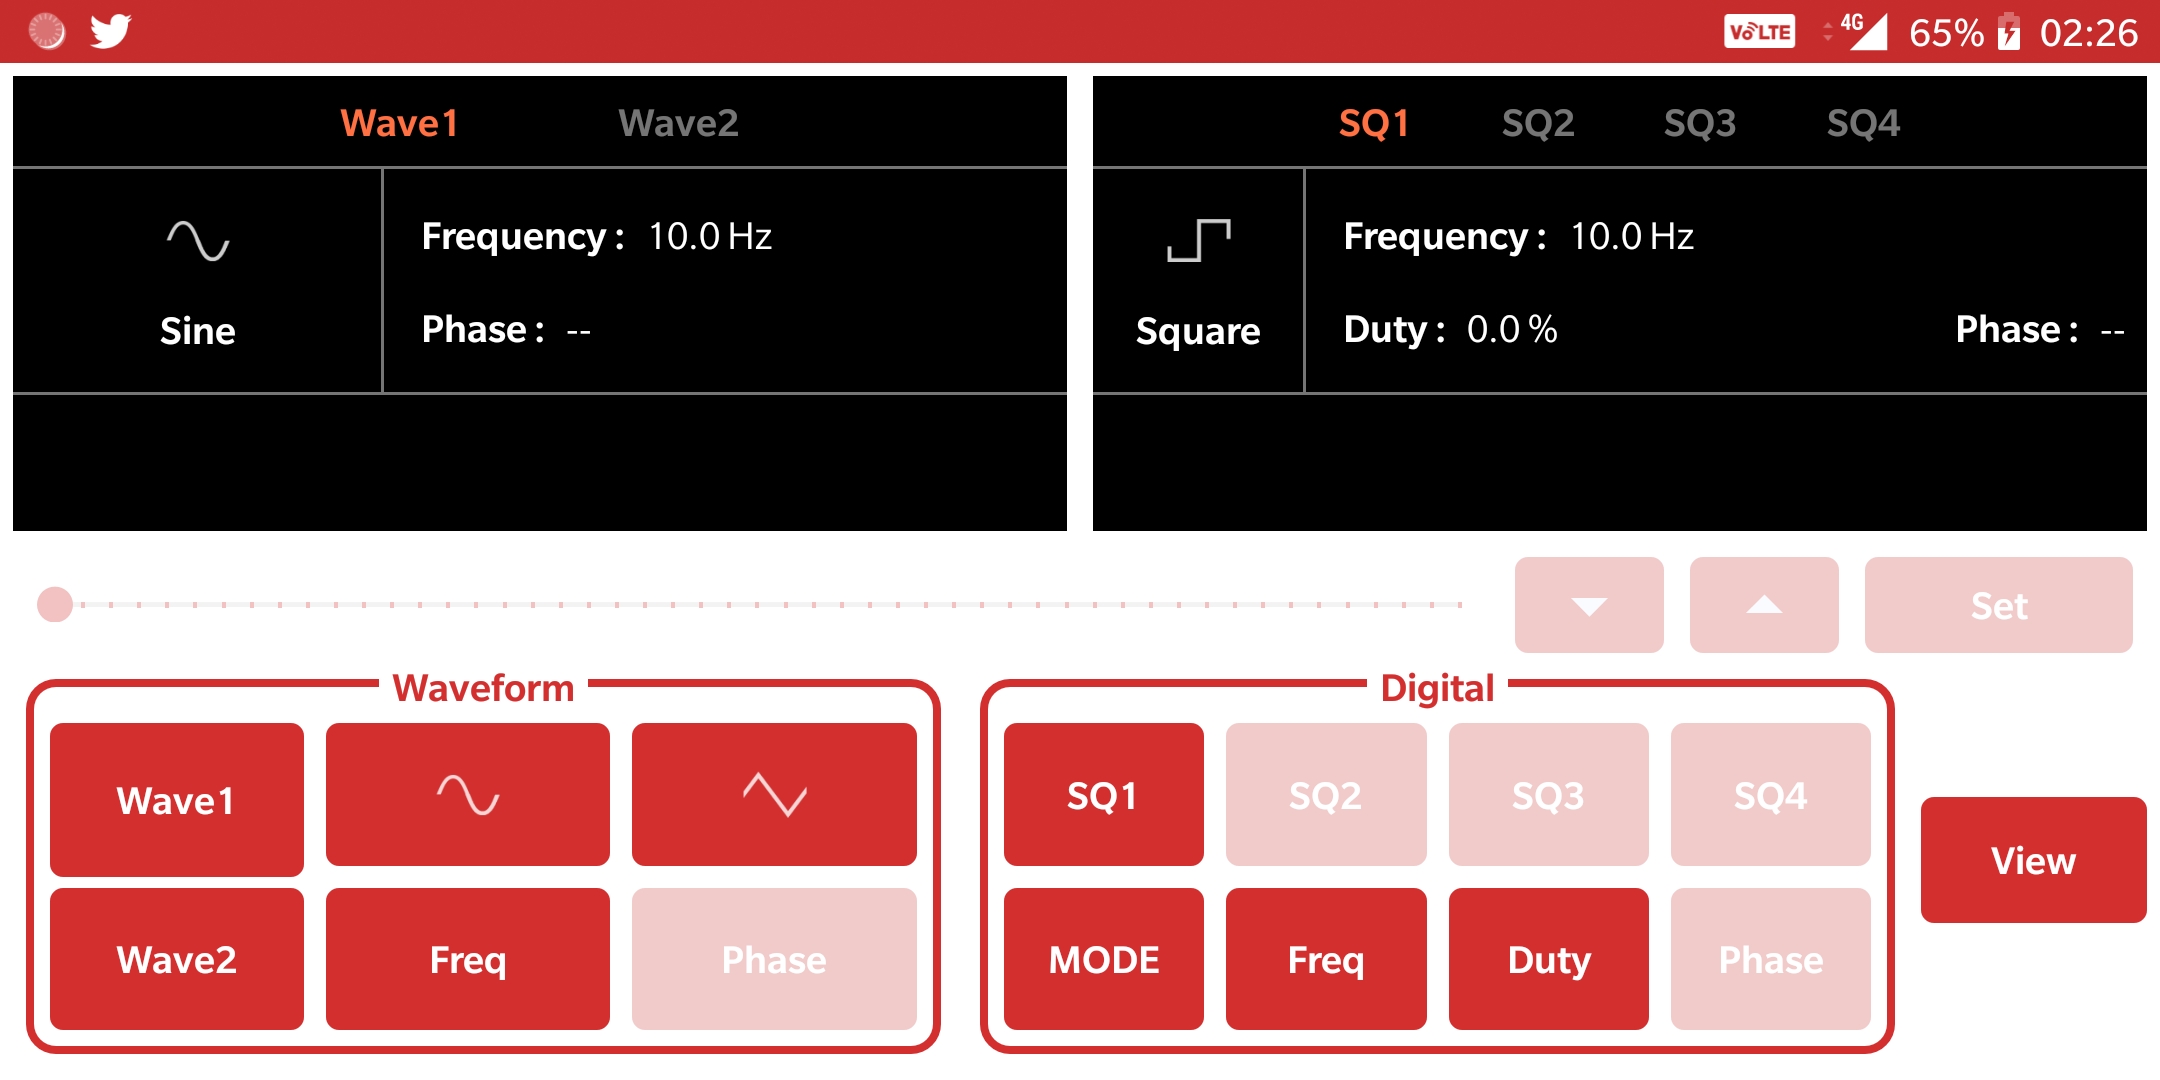
Task: Tap the Sine waveform icon in display
Action: (198, 241)
